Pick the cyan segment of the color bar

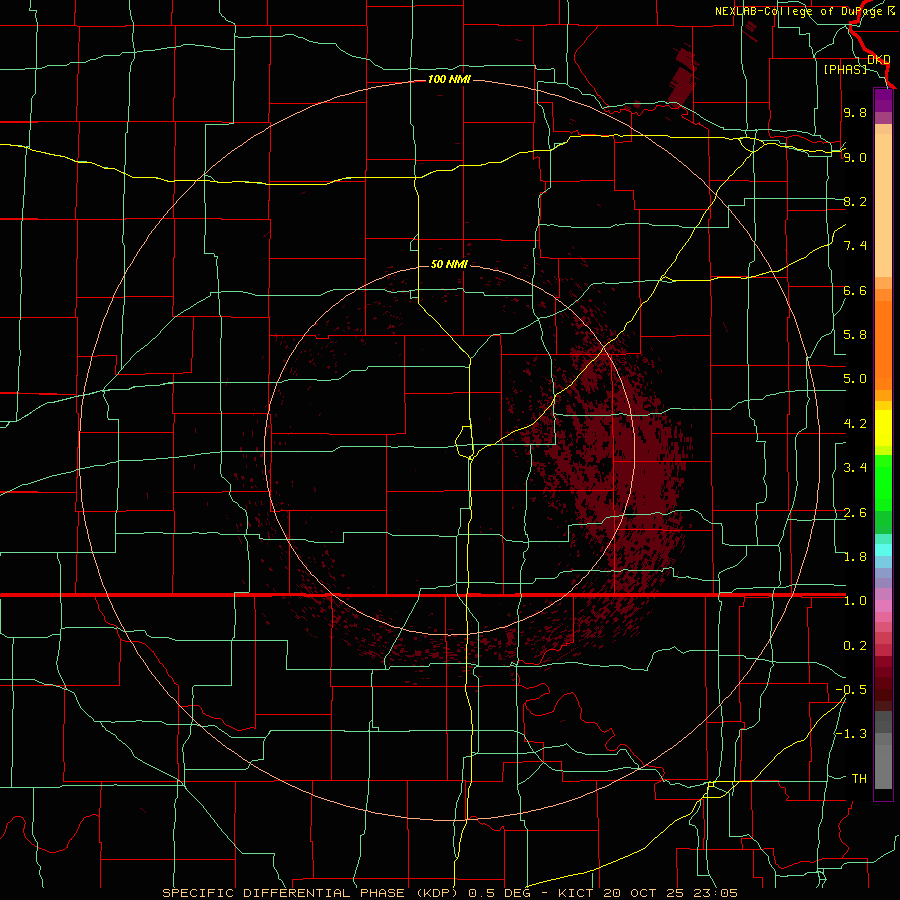click(883, 550)
